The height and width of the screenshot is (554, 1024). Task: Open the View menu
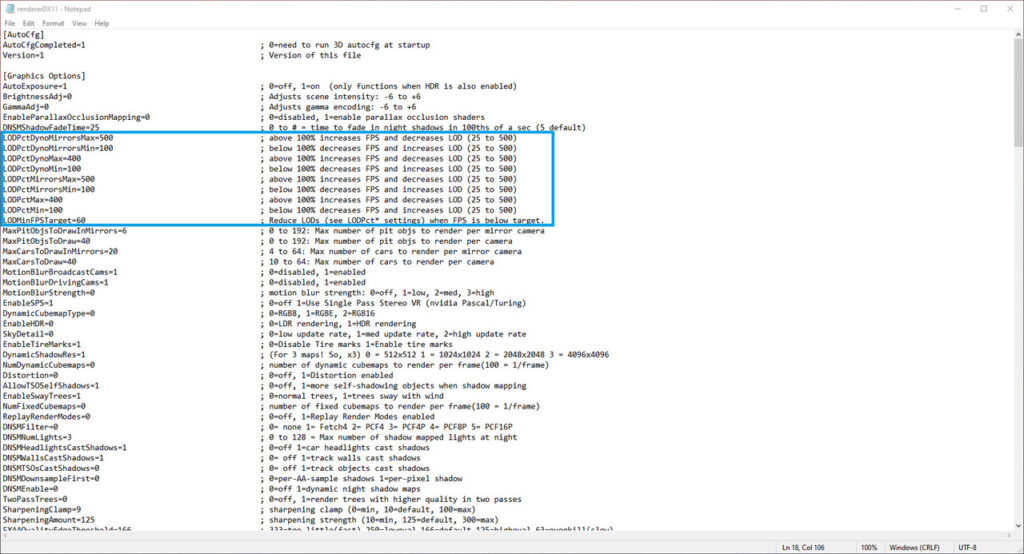tap(79, 23)
